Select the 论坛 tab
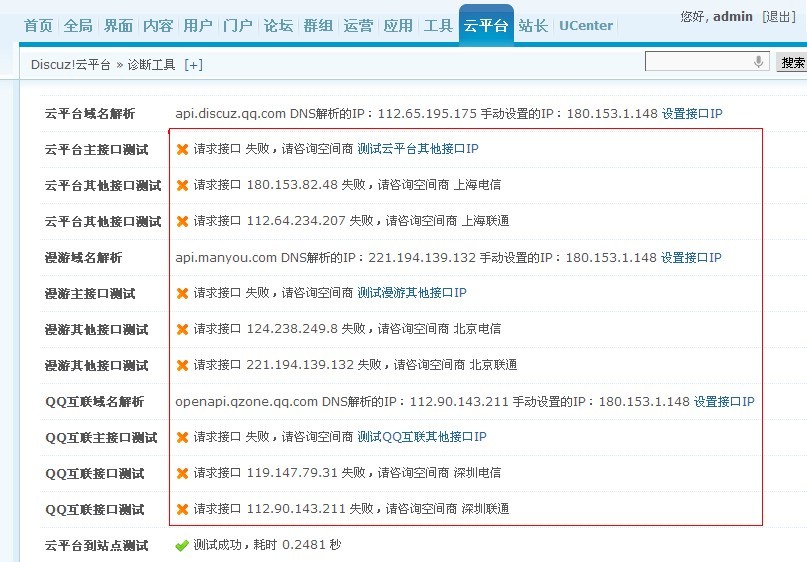 click(x=278, y=26)
